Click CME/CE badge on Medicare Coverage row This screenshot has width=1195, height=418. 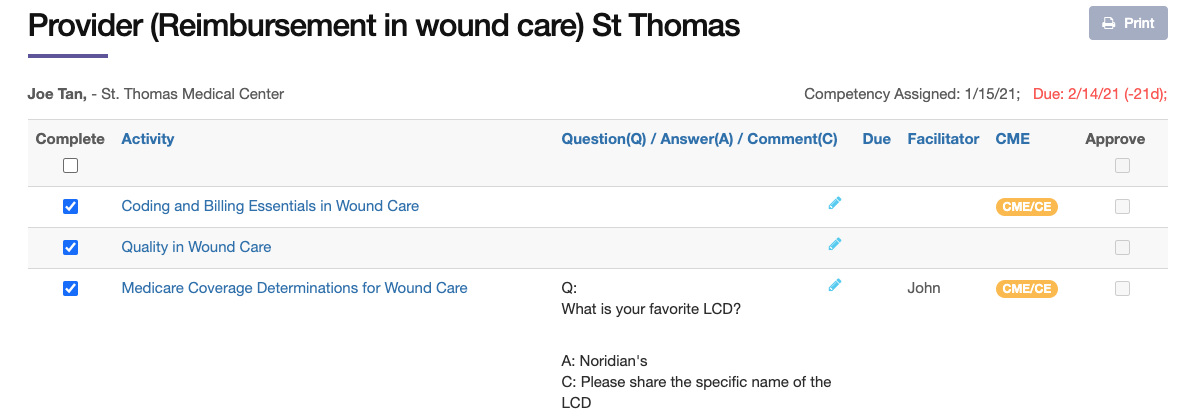1027,289
